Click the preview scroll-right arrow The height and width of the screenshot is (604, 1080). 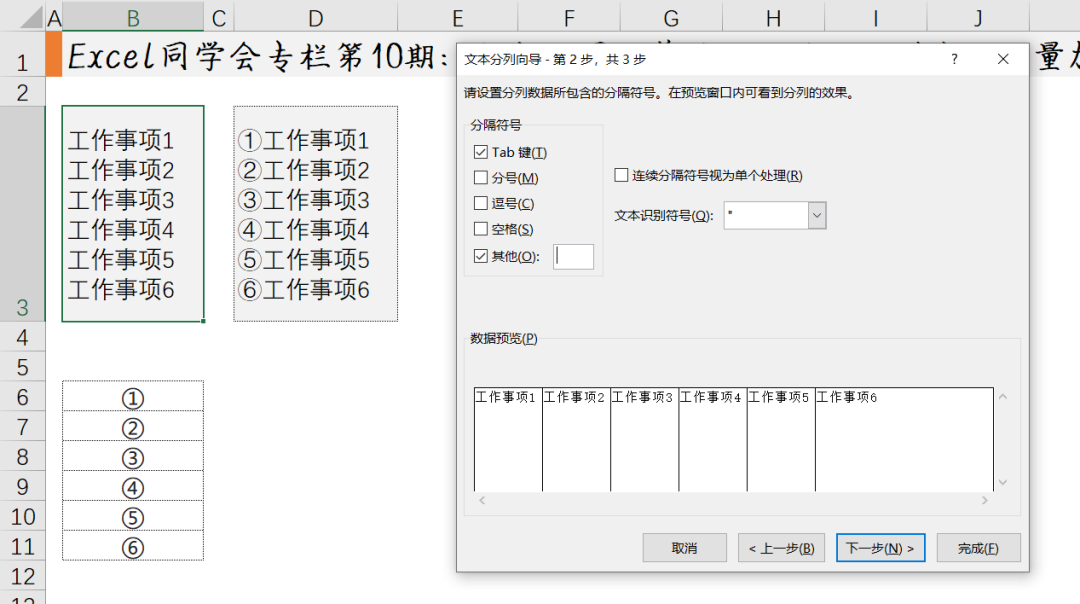click(984, 500)
